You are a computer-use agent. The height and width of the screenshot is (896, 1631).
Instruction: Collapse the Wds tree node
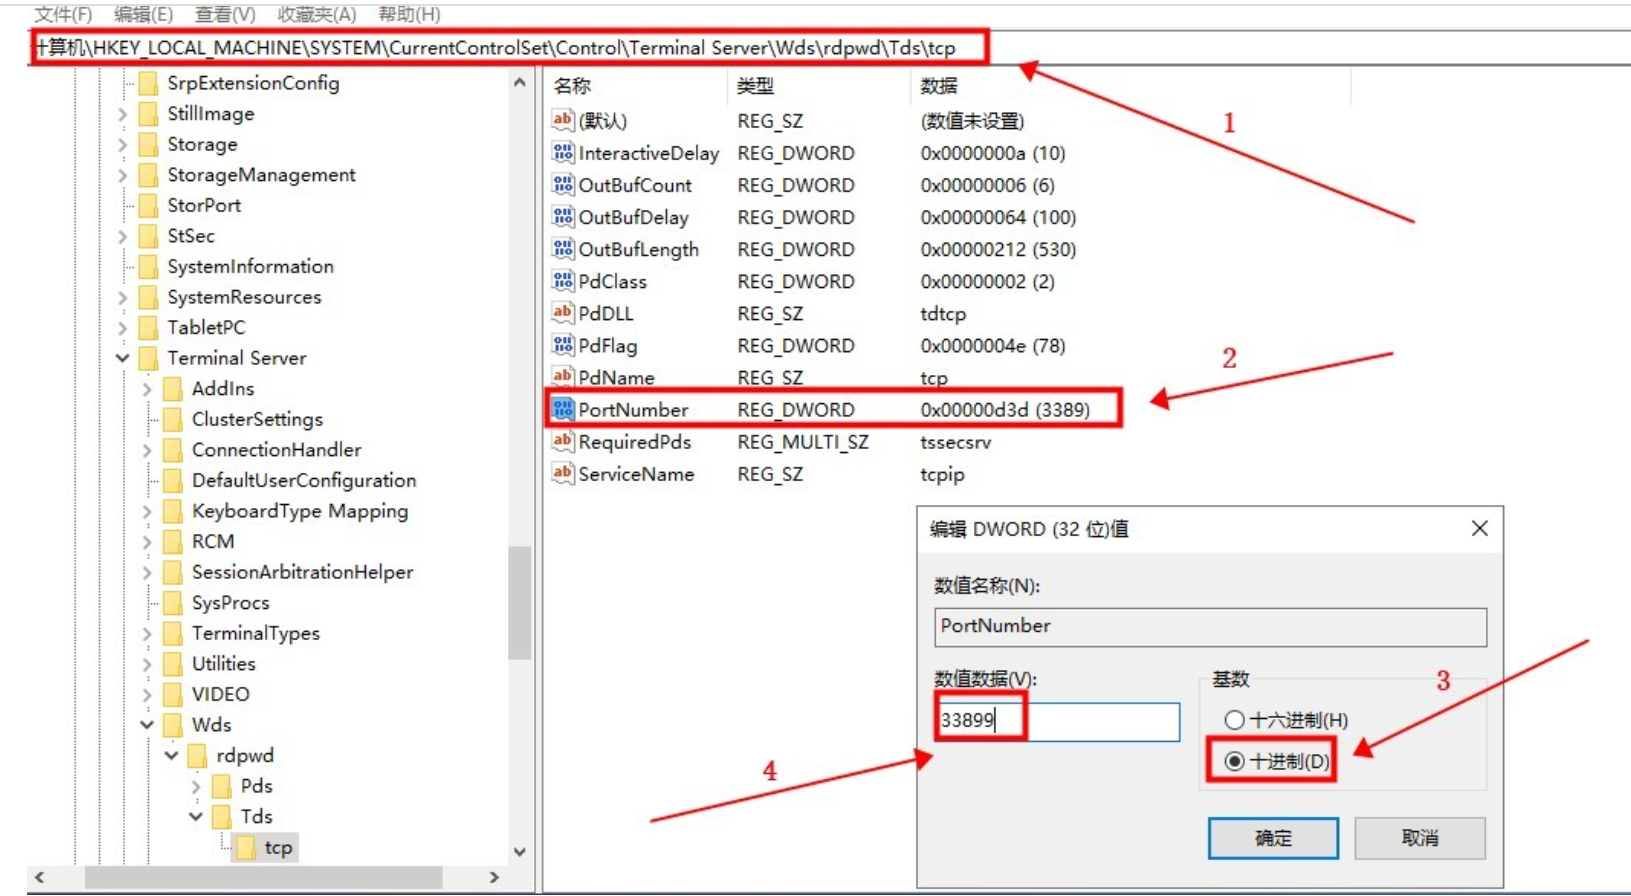pos(147,725)
